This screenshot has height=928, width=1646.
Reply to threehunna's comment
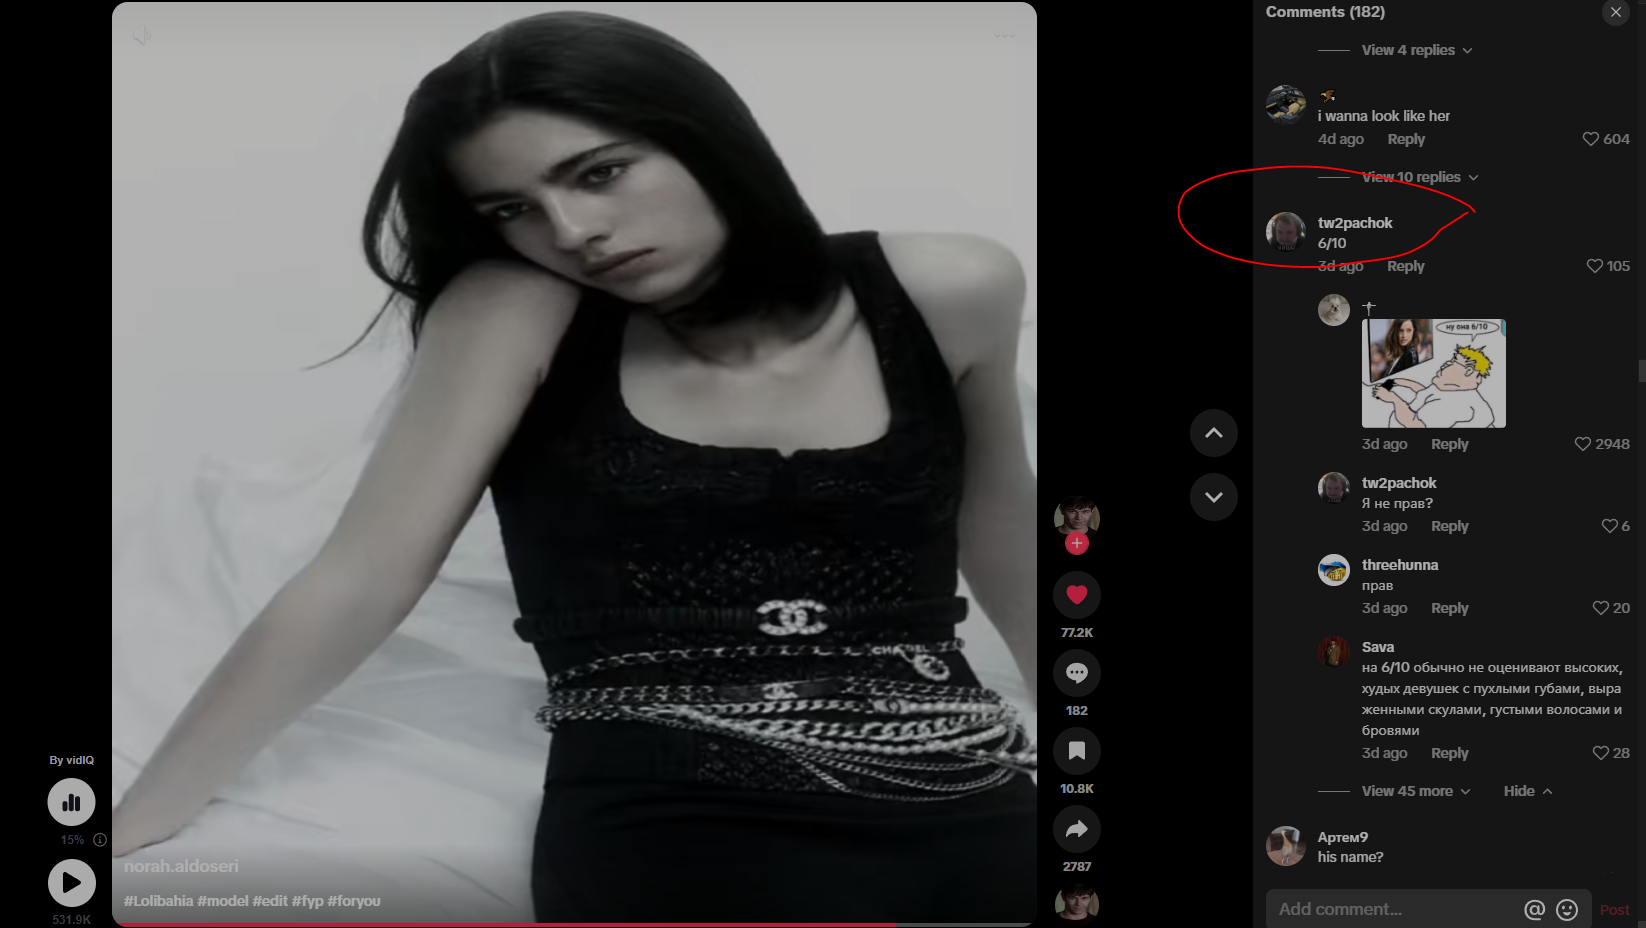point(1449,608)
